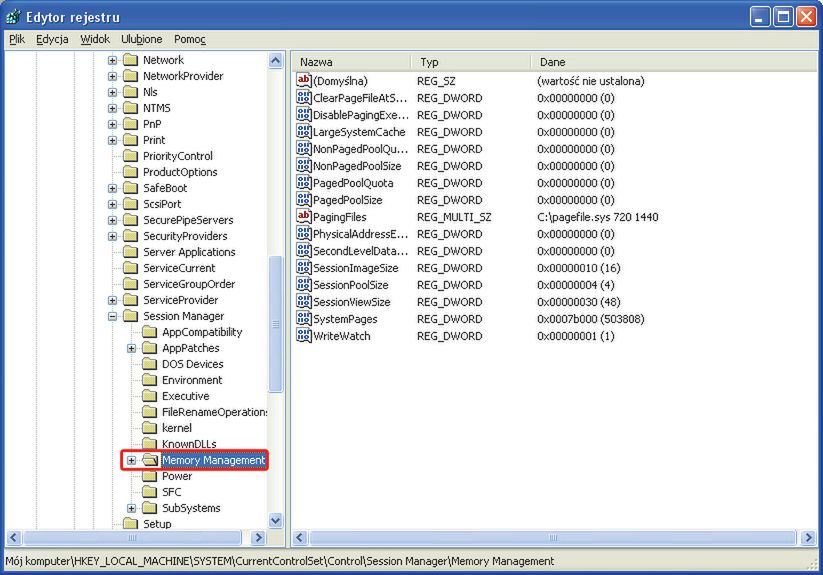Expand the SafeBoot key
The image size is (823, 575).
112,188
